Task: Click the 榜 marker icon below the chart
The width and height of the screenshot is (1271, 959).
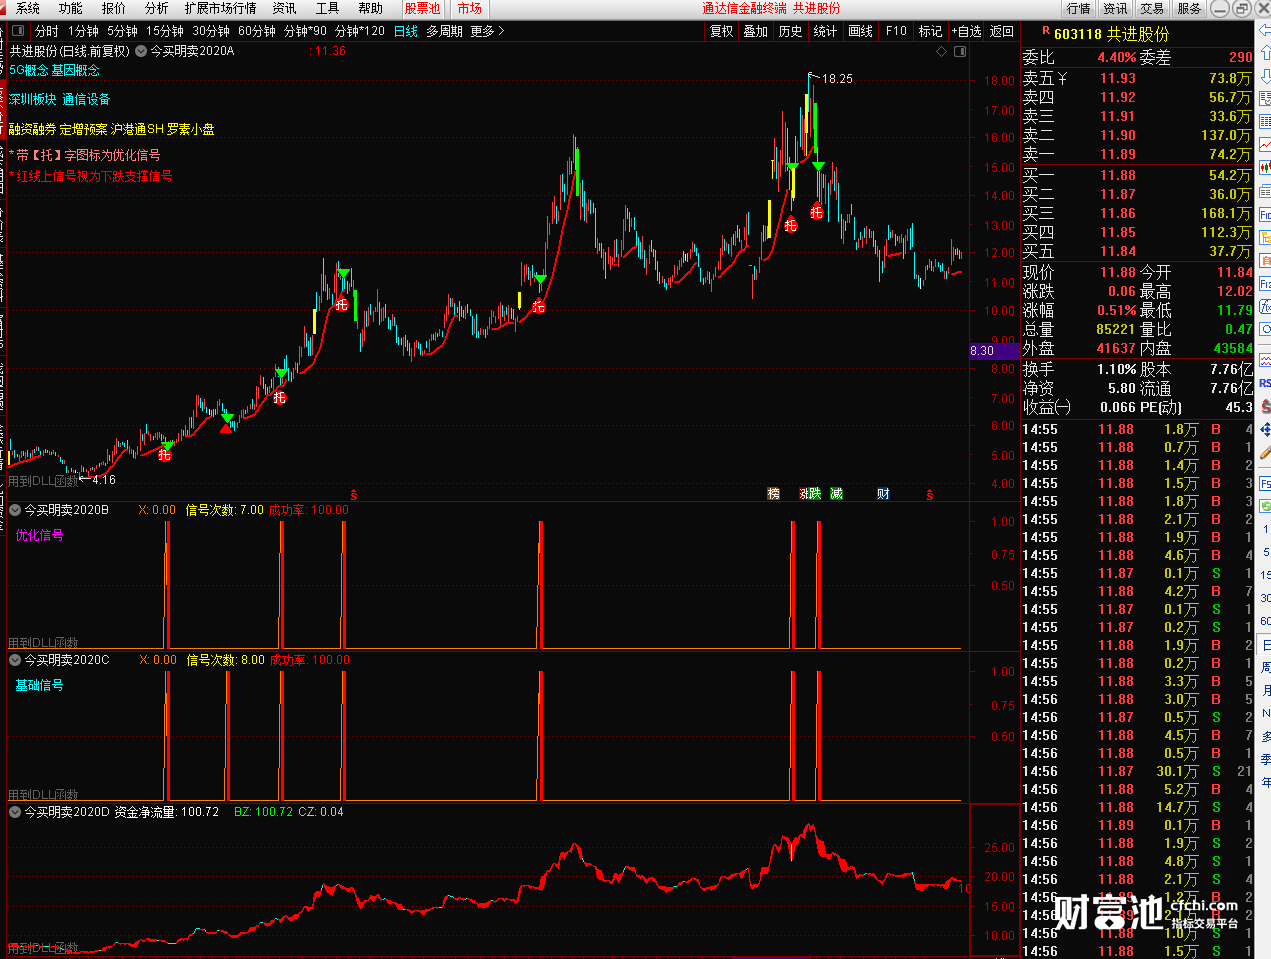Action: click(x=773, y=494)
